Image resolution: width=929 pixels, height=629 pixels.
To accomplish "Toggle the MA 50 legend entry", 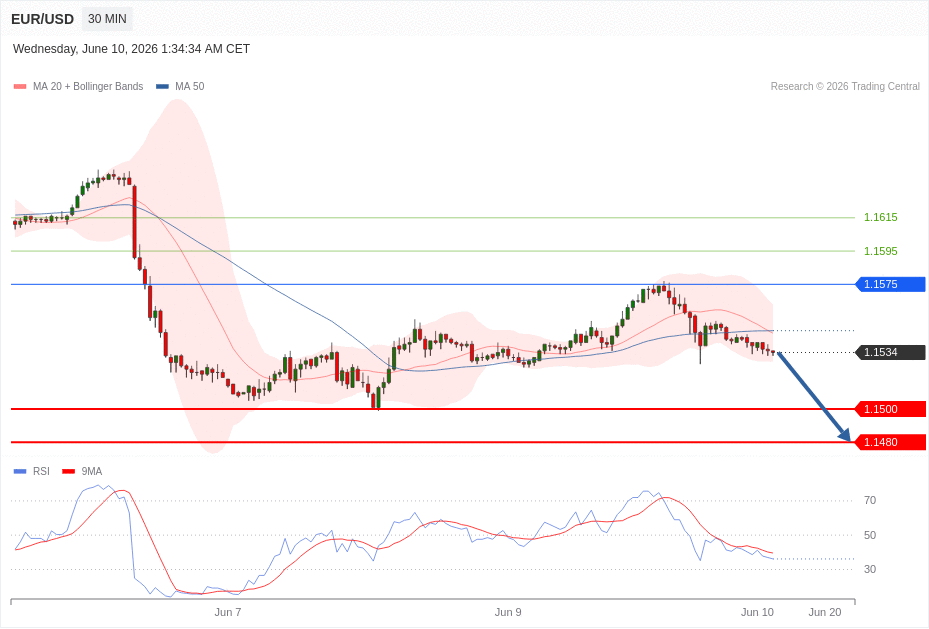I will point(180,86).
